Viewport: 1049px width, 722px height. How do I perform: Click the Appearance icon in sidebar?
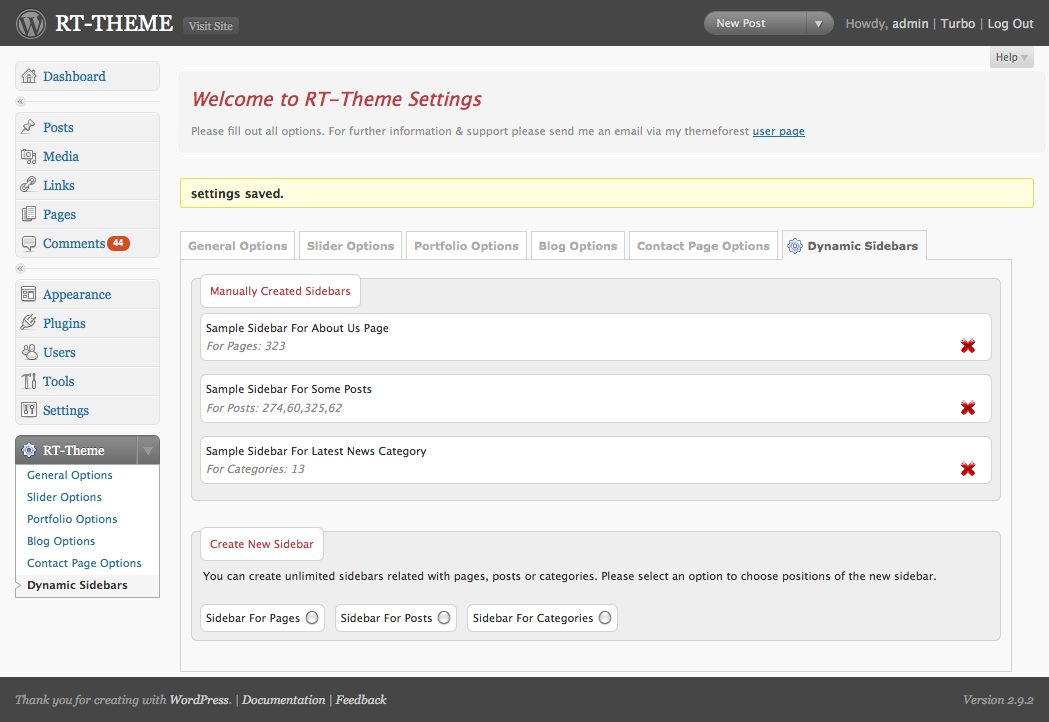[28, 294]
